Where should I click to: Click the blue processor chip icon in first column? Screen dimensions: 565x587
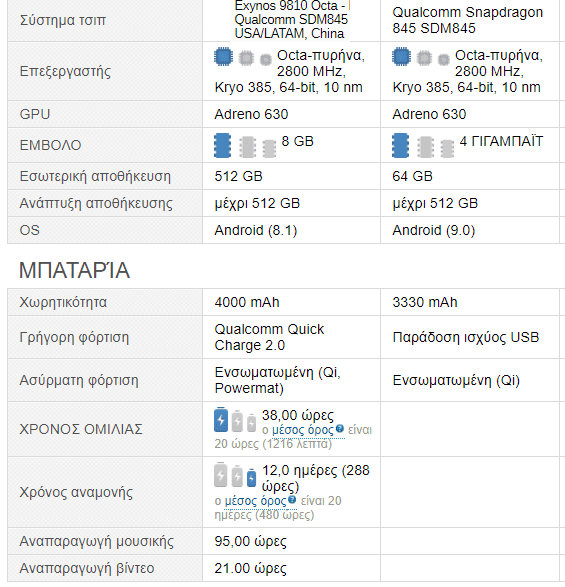tap(223, 57)
